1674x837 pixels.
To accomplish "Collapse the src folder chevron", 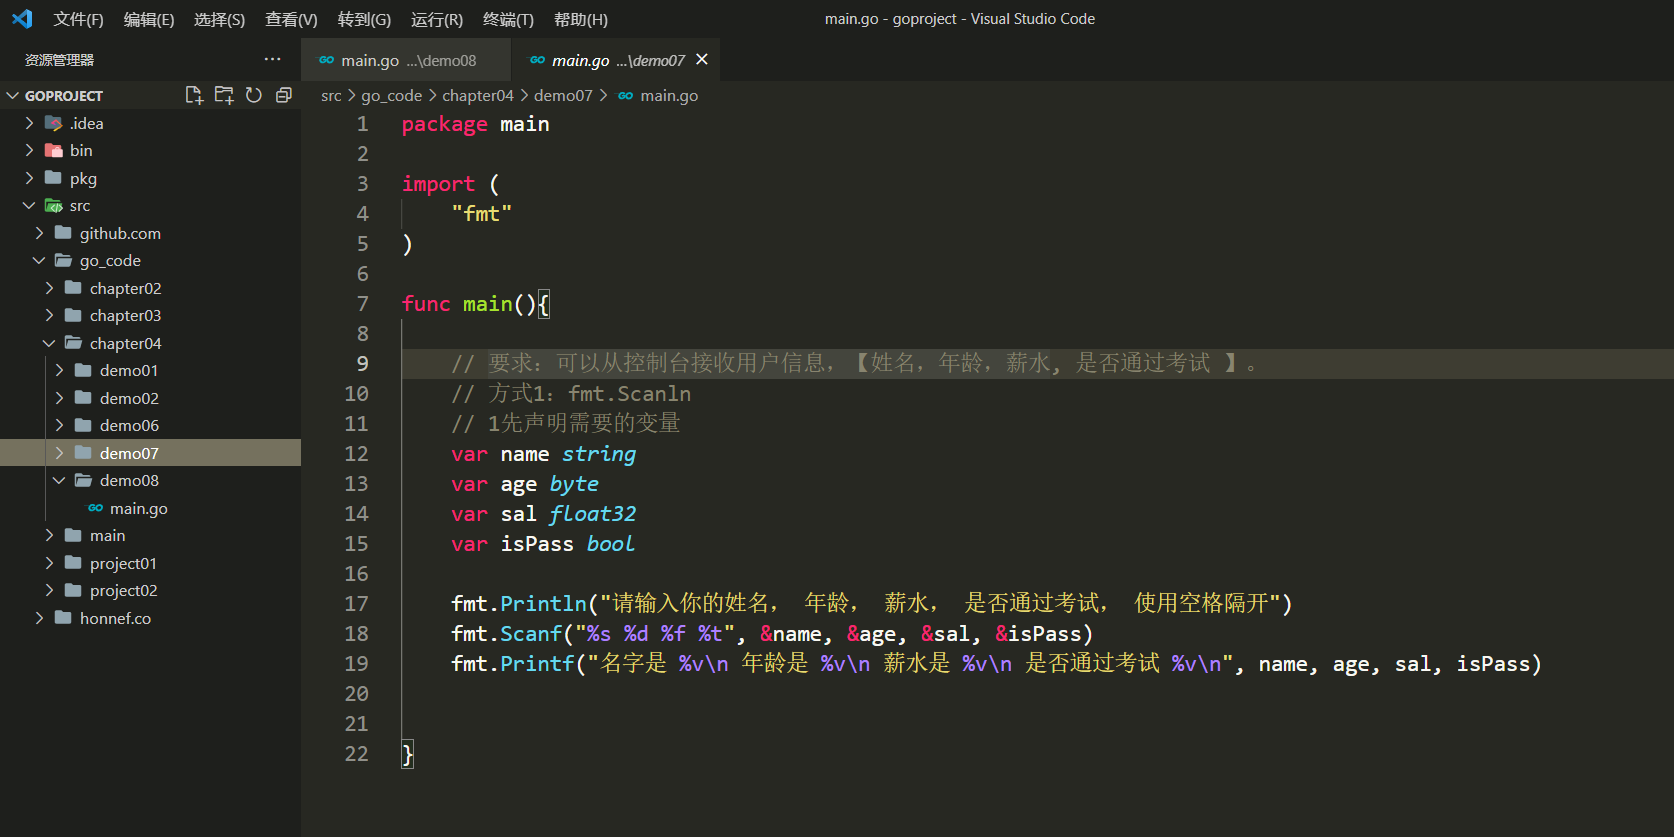I will pyautogui.click(x=29, y=205).
